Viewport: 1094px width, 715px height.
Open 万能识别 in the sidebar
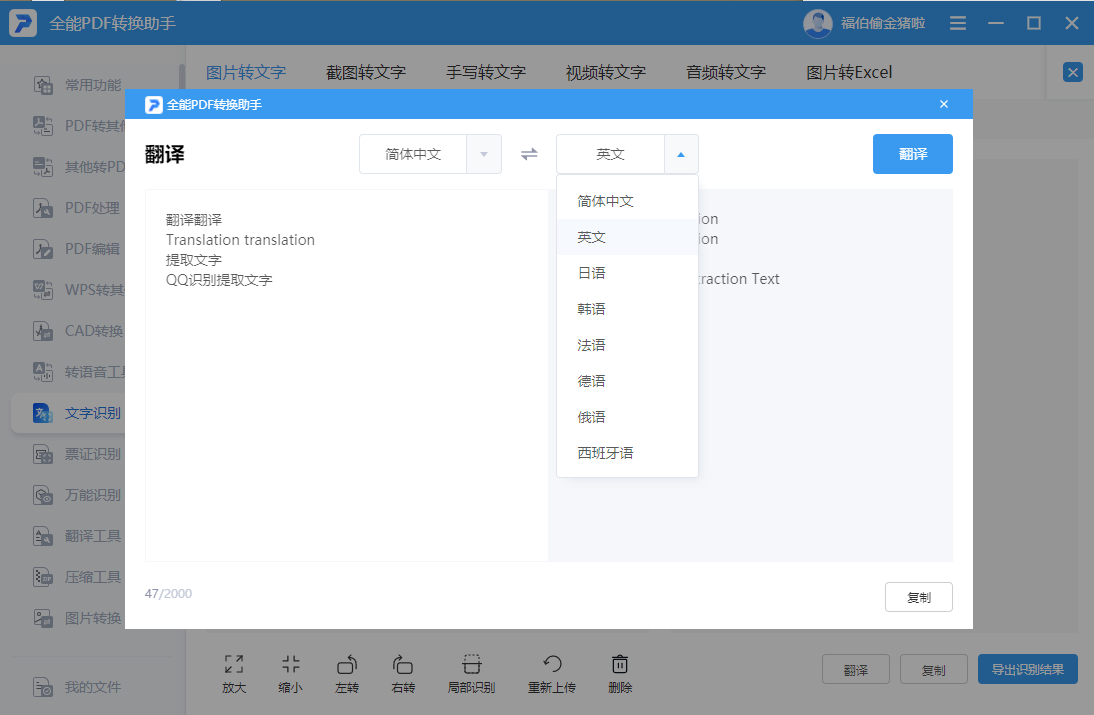click(x=77, y=495)
